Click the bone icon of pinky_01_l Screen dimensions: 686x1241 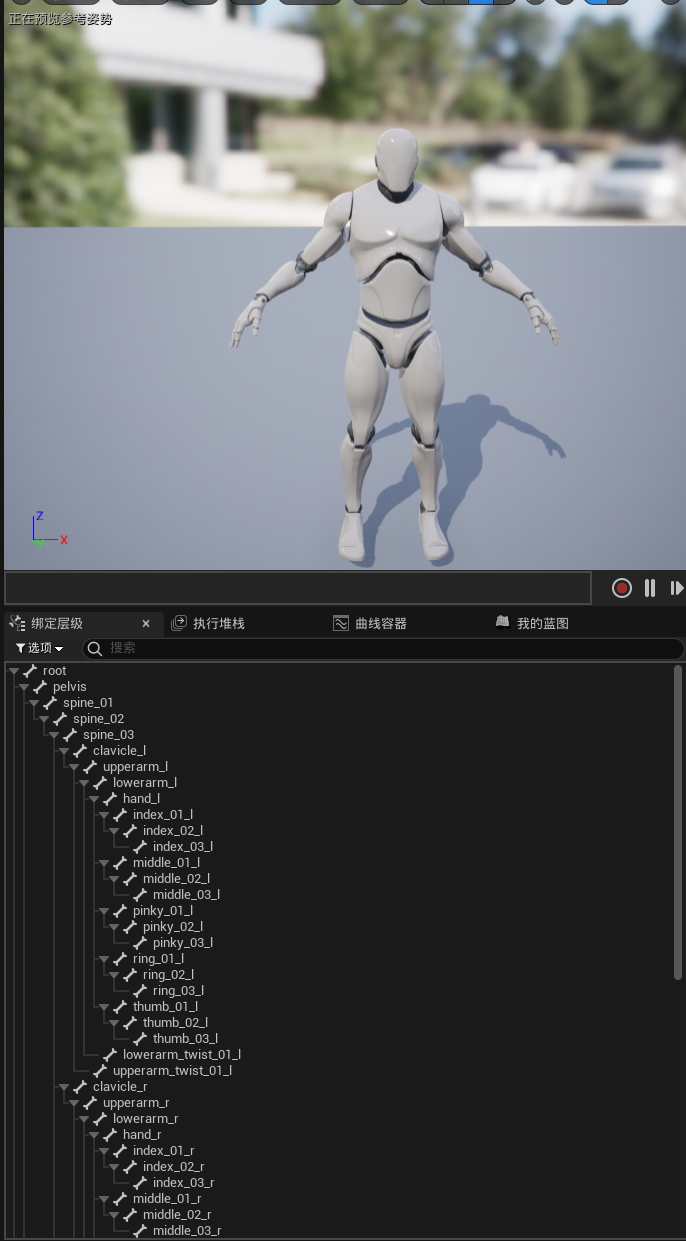(x=120, y=911)
